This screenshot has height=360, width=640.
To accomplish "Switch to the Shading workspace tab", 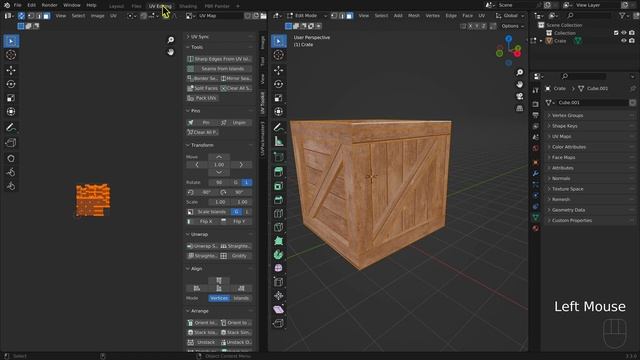I will (188, 6).
